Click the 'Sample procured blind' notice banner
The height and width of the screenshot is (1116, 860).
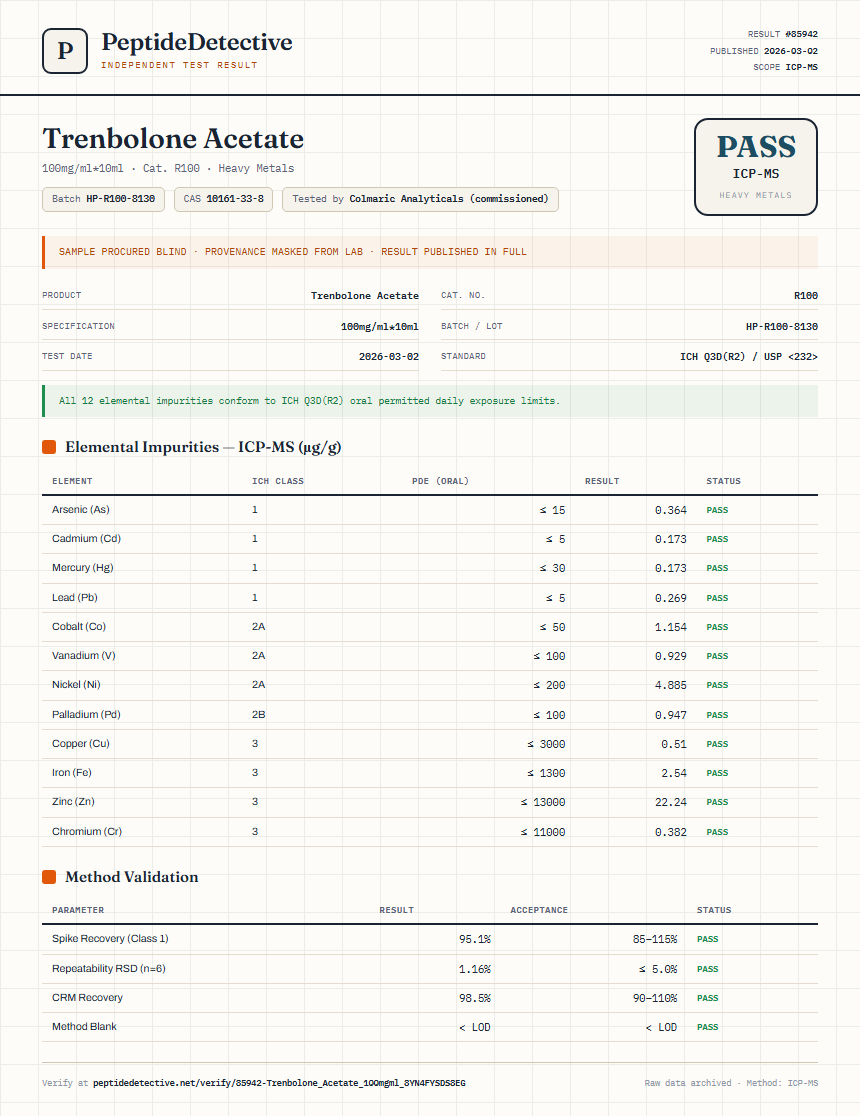[430, 252]
